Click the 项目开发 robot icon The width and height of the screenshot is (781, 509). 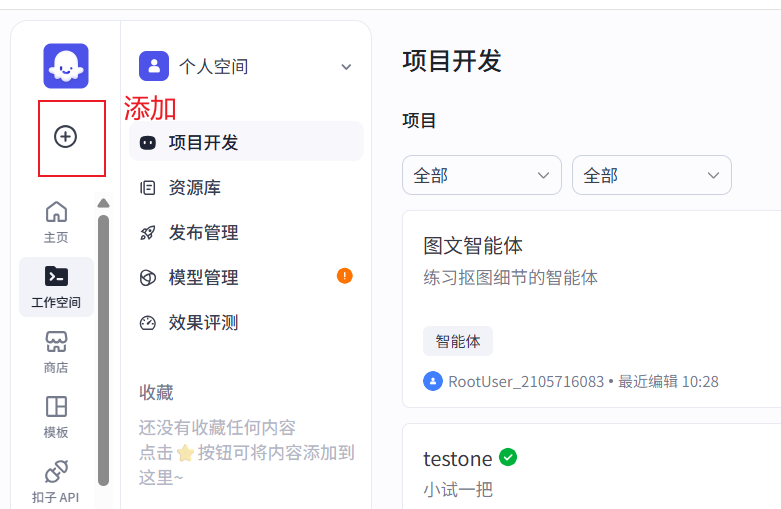point(147,143)
